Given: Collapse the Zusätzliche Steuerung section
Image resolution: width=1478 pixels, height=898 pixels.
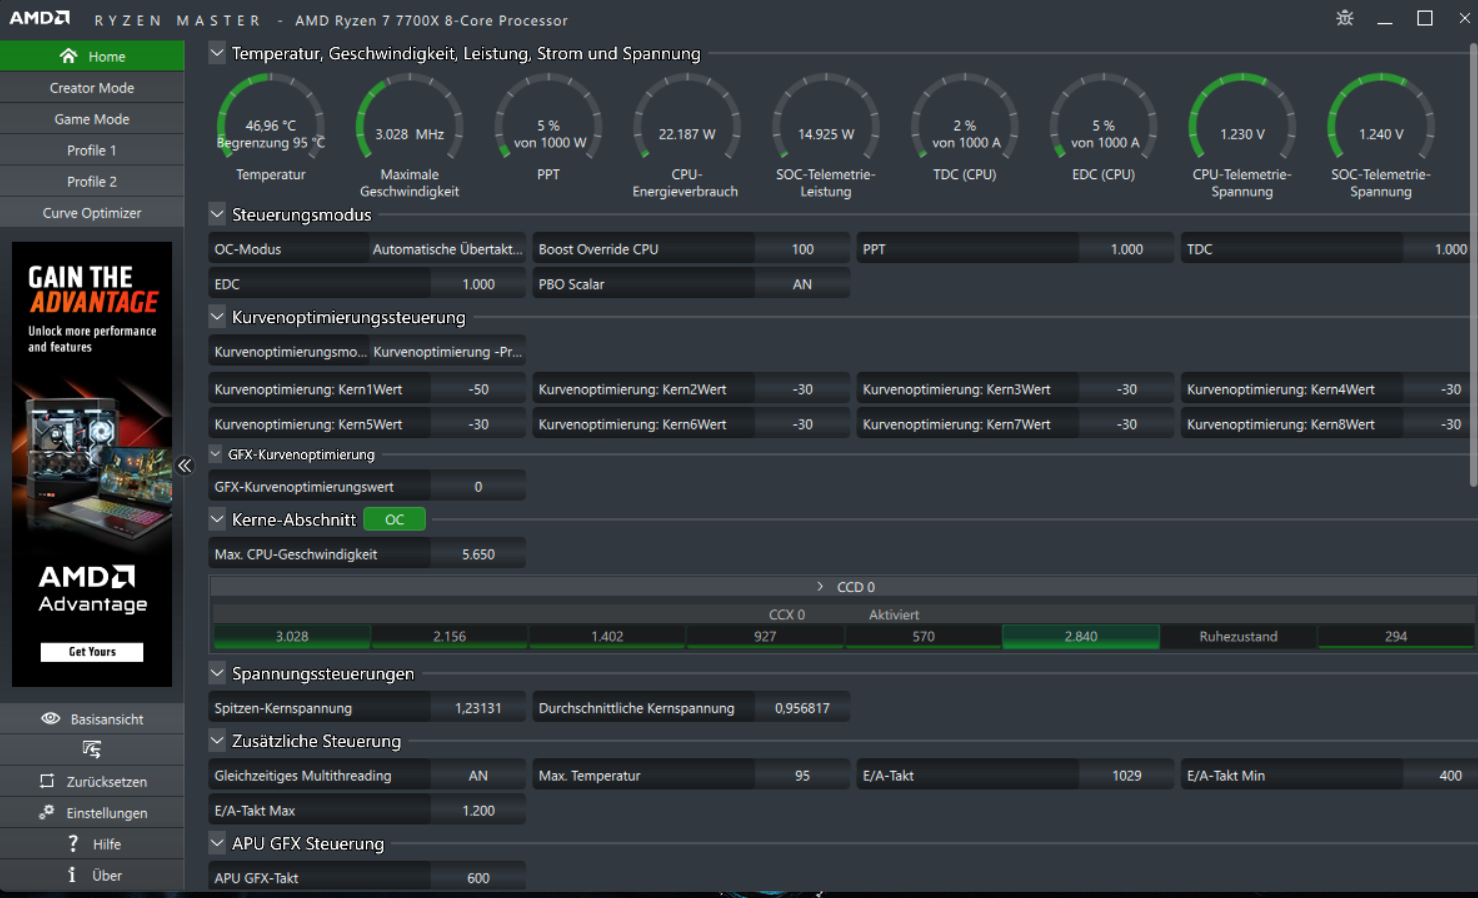Looking at the screenshot, I should 217,741.
